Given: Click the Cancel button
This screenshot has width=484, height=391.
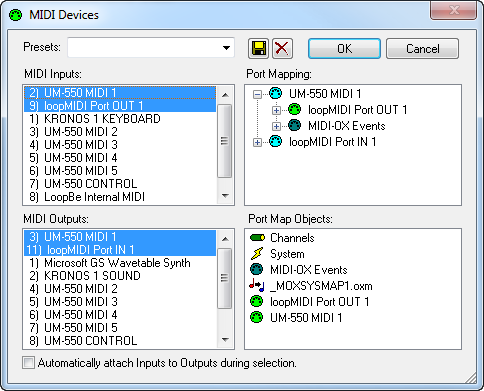Looking at the screenshot, I should tap(422, 49).
